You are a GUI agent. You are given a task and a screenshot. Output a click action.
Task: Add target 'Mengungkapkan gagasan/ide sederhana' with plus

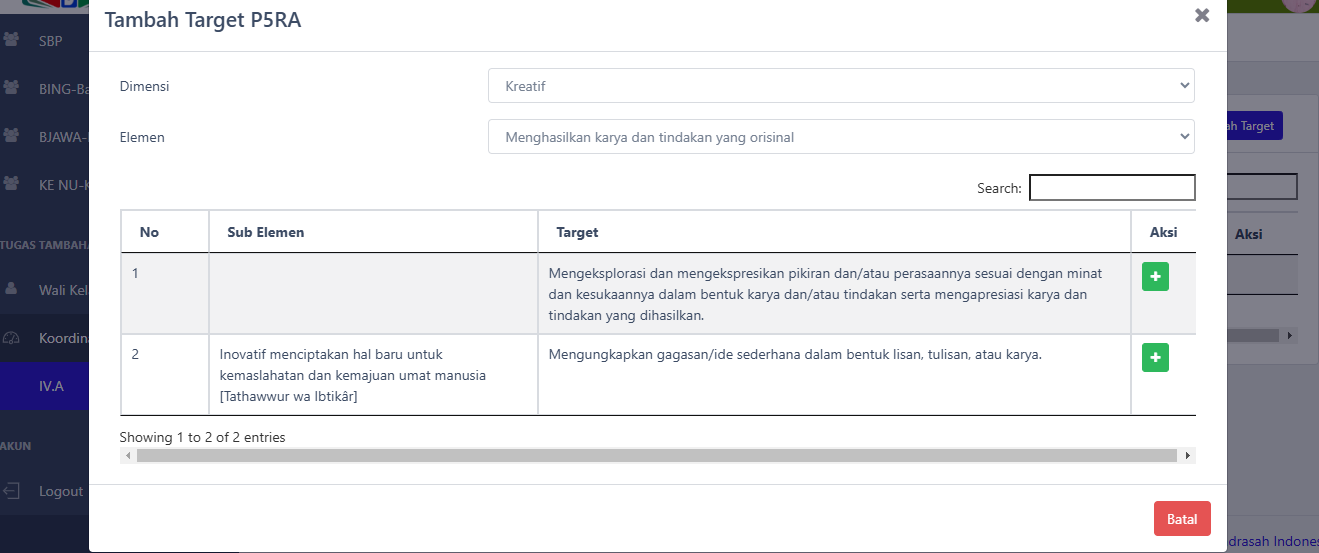pos(1155,357)
